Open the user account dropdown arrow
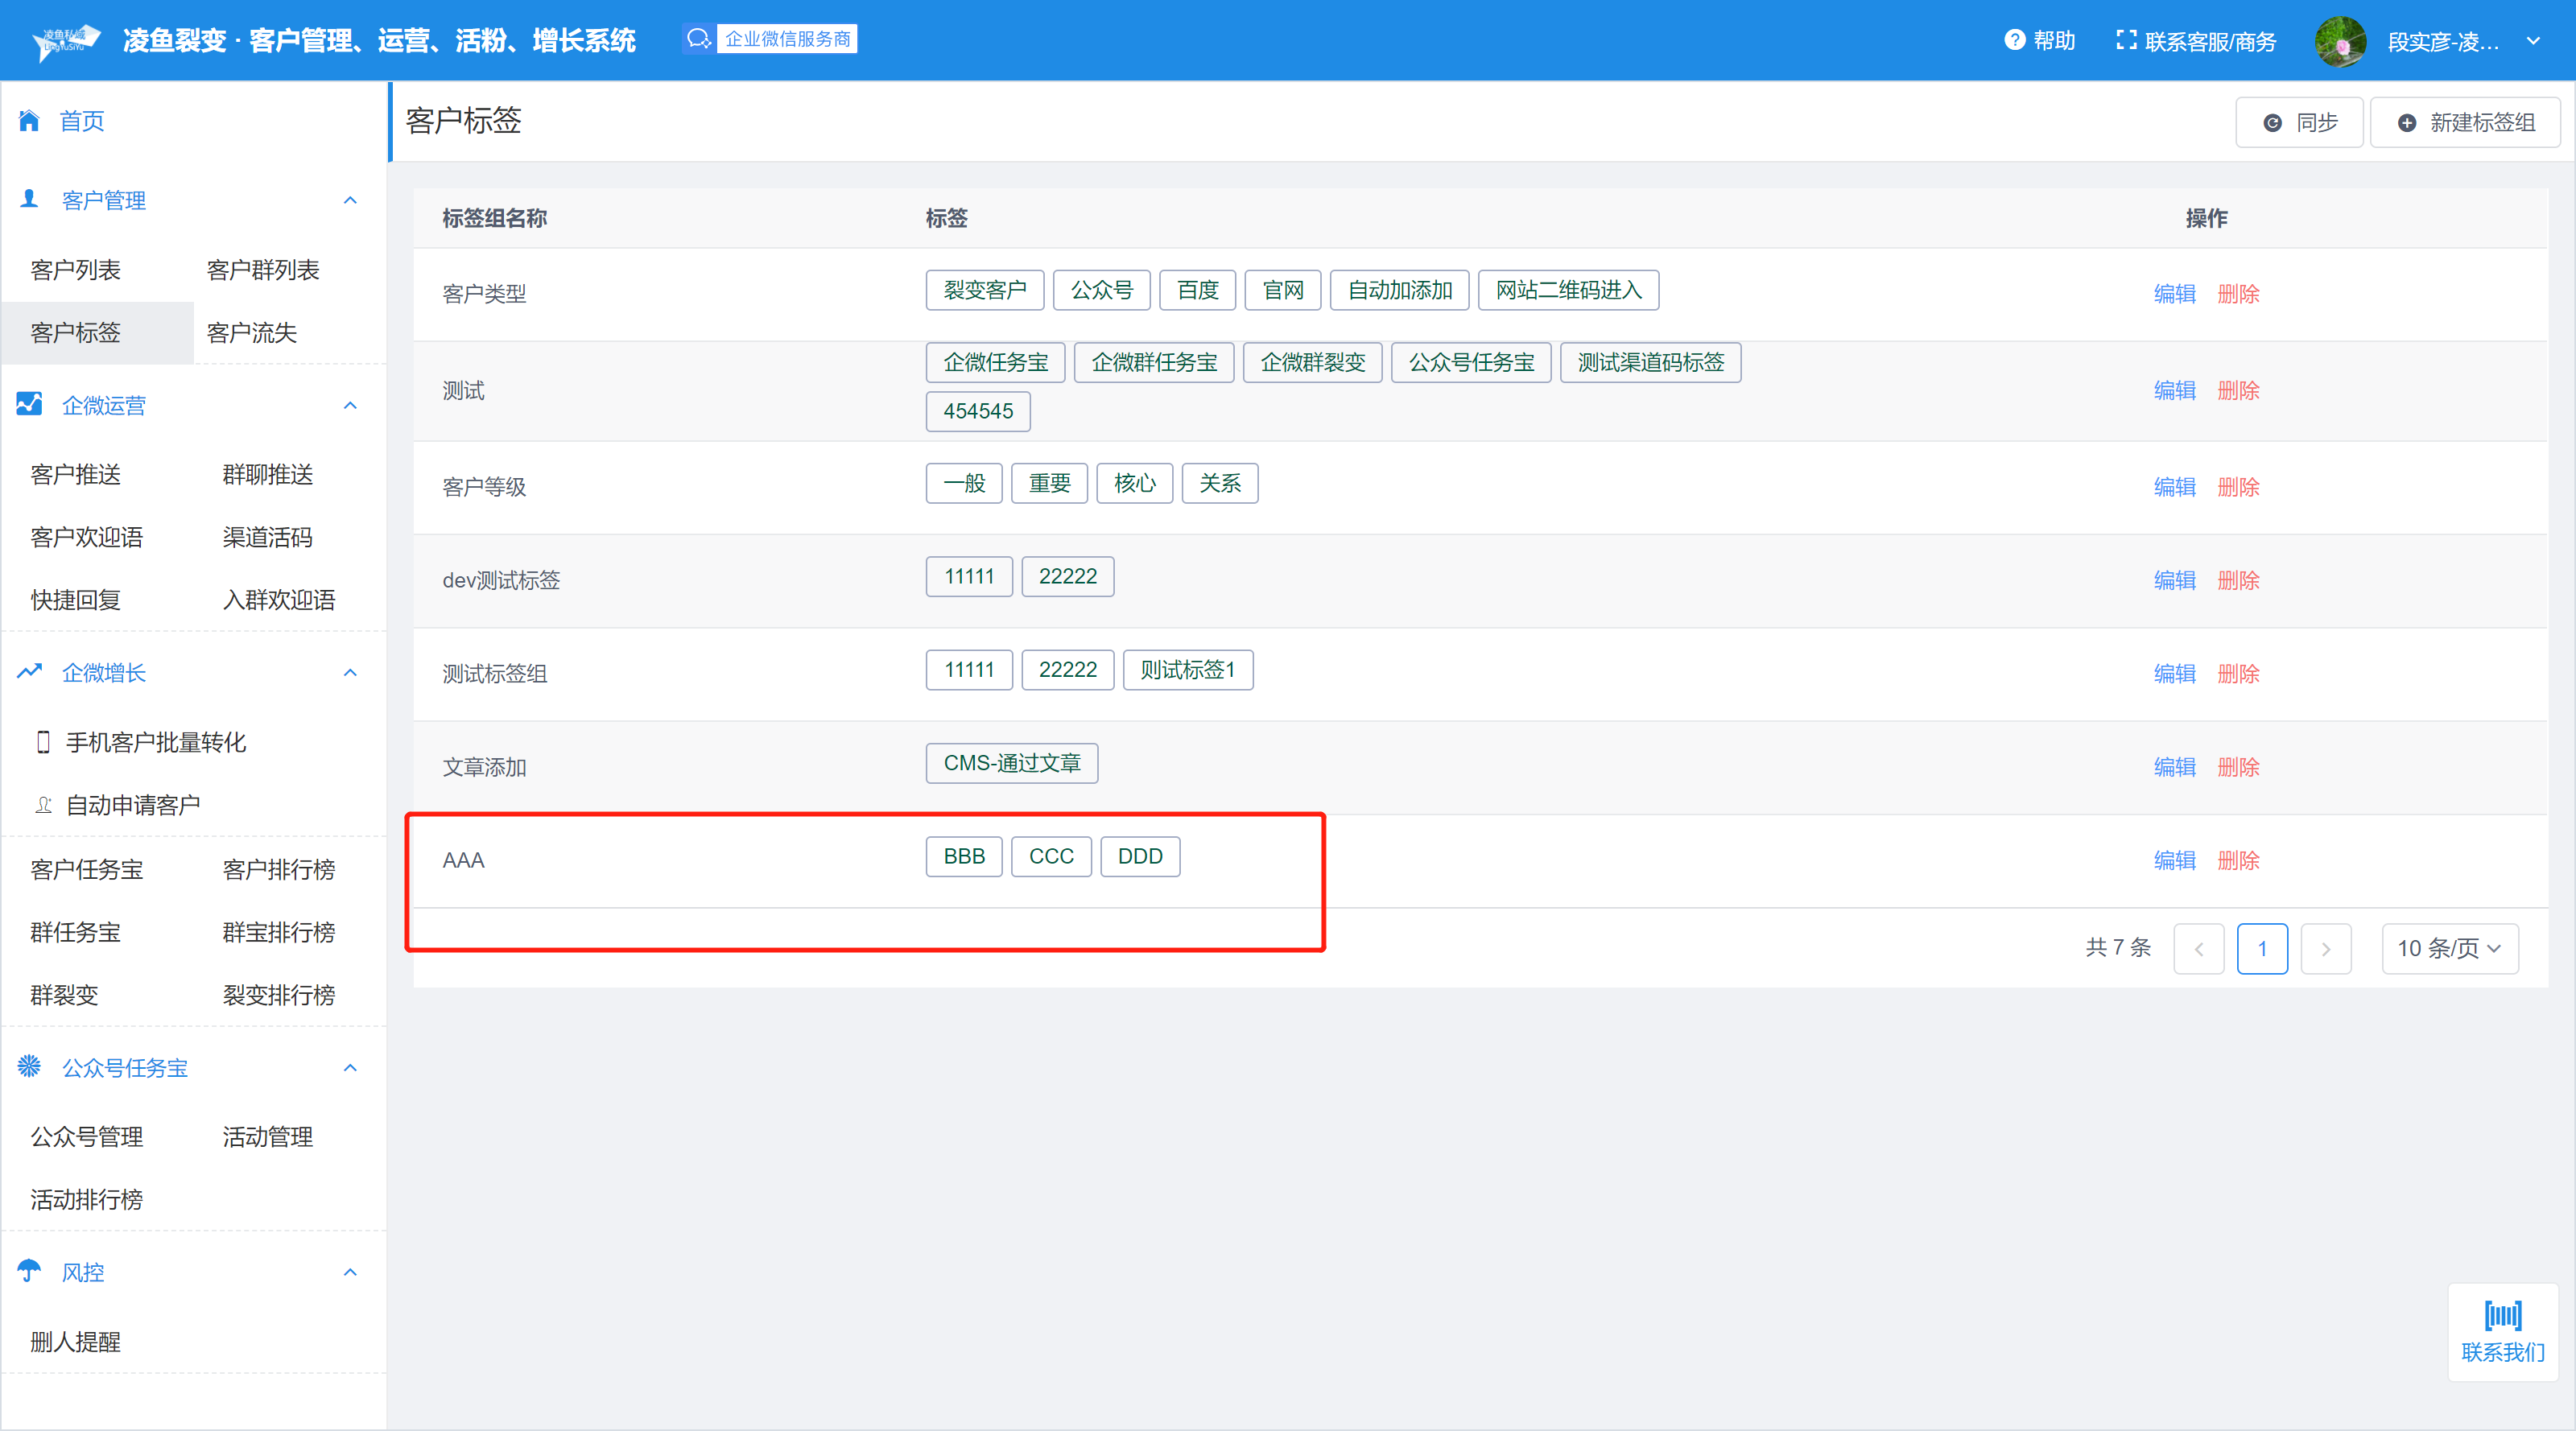Viewport: 2576px width, 1431px height. point(2533,41)
